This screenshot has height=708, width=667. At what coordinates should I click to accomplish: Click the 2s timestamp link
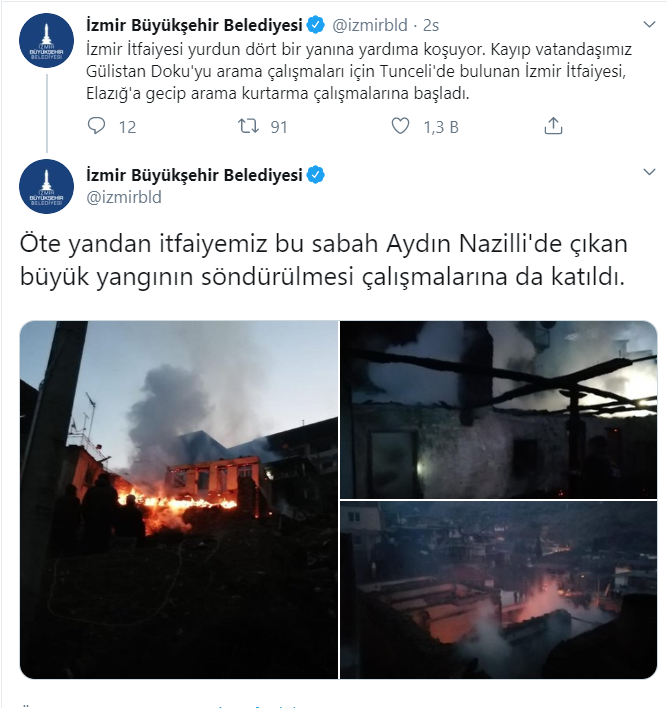(431, 25)
